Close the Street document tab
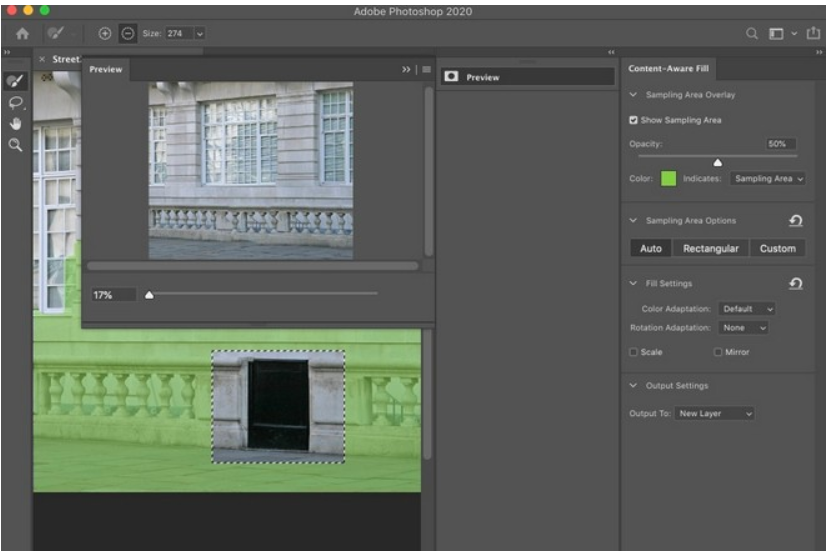828x551 pixels. click(x=42, y=59)
